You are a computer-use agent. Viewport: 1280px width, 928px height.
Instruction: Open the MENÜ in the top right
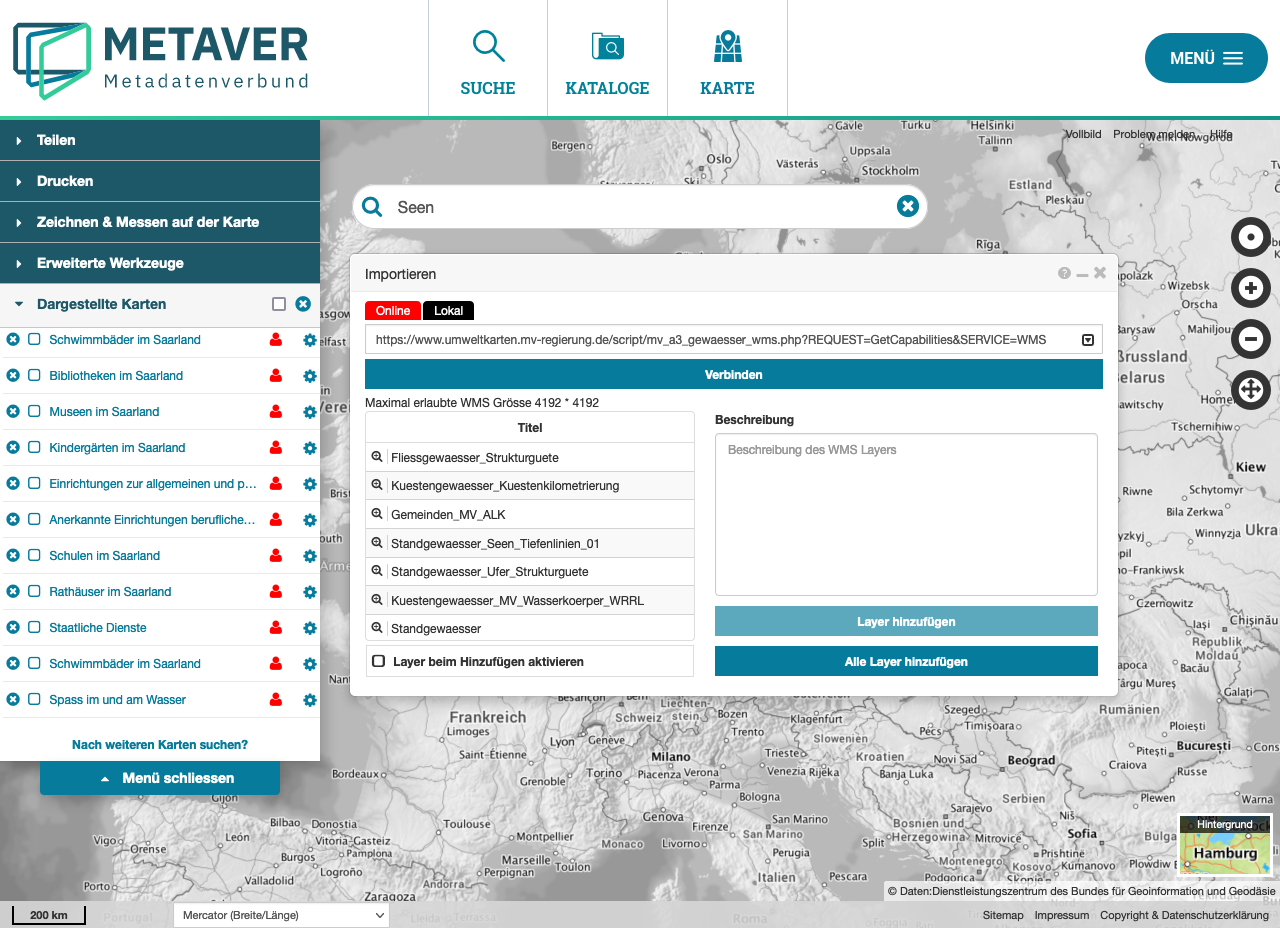tap(1206, 57)
